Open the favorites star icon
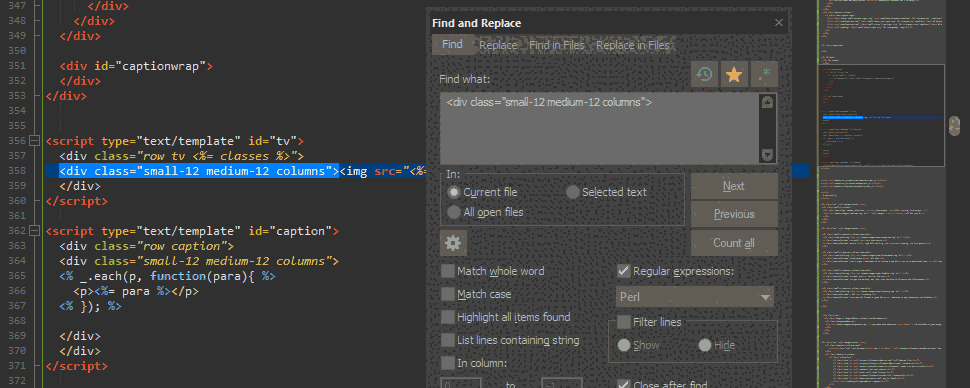This screenshot has width=970, height=388. click(734, 75)
